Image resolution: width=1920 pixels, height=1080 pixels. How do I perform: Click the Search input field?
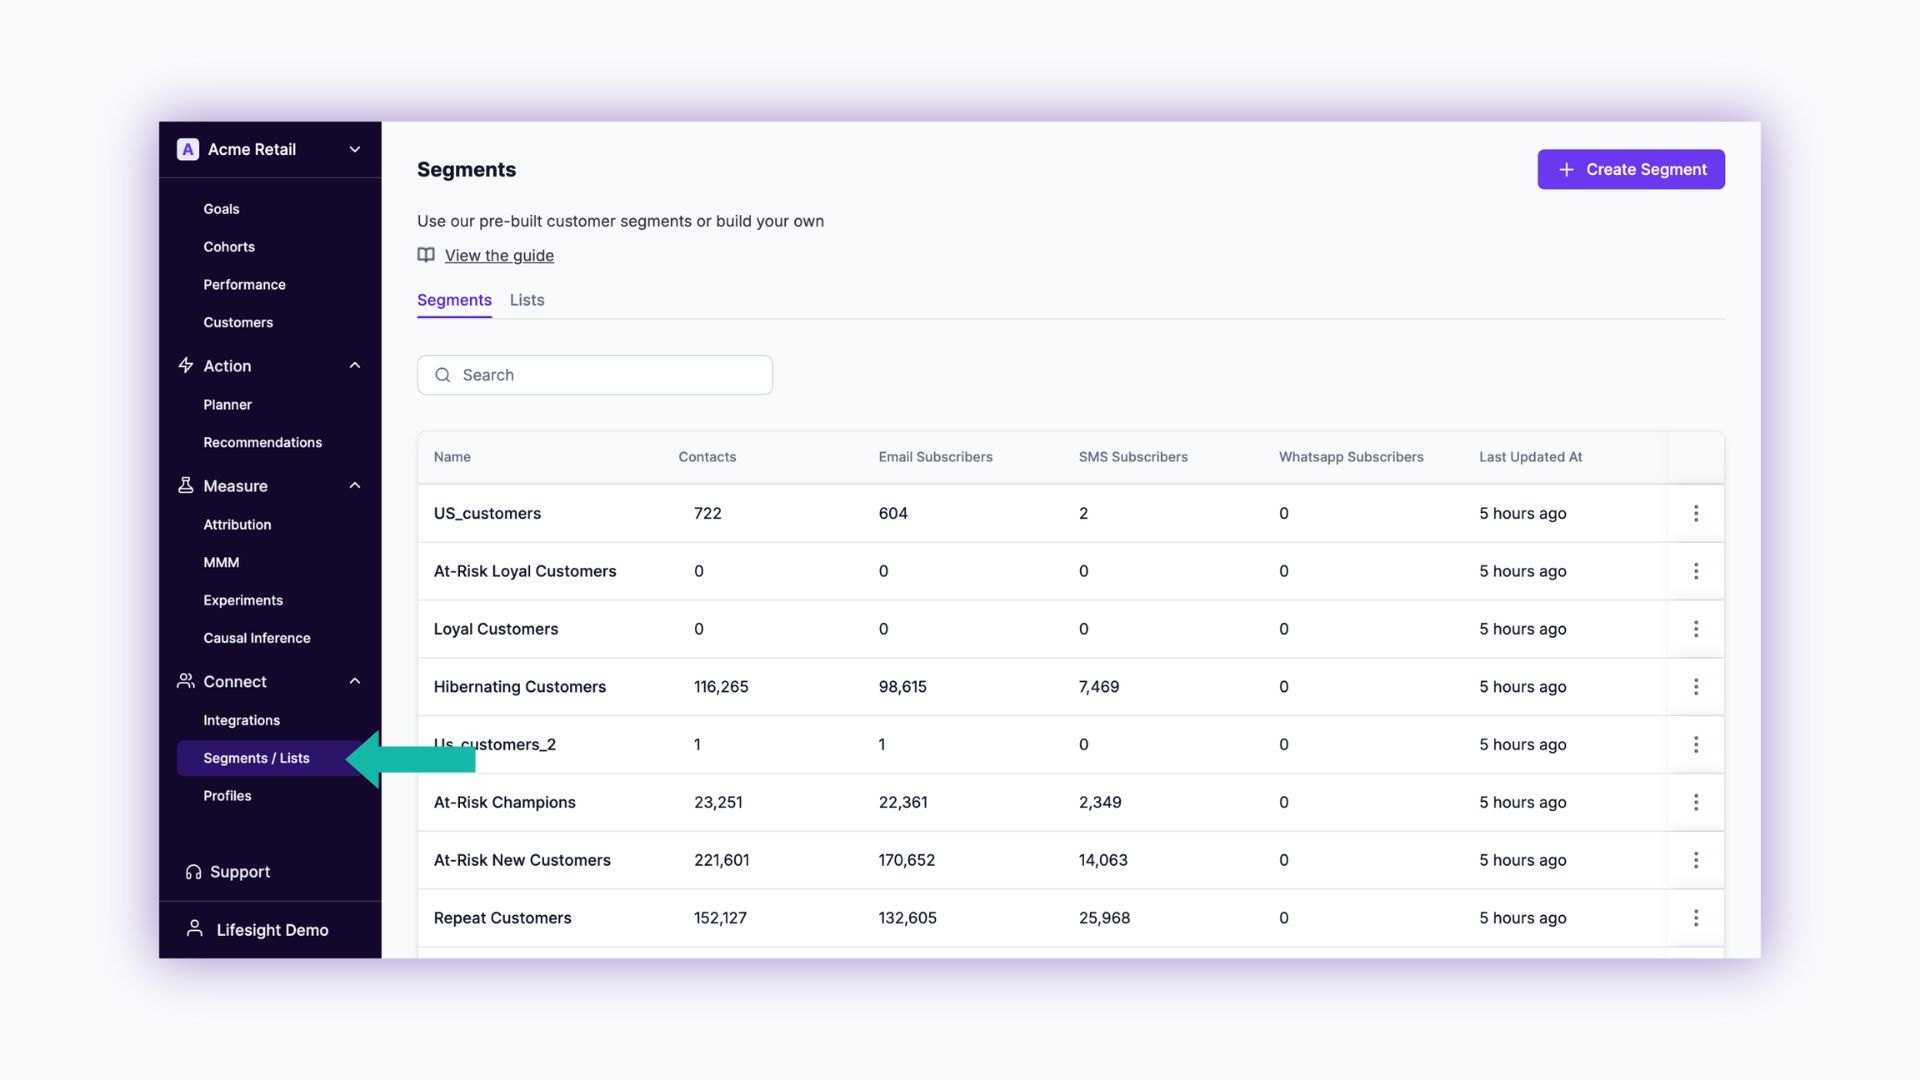point(610,375)
